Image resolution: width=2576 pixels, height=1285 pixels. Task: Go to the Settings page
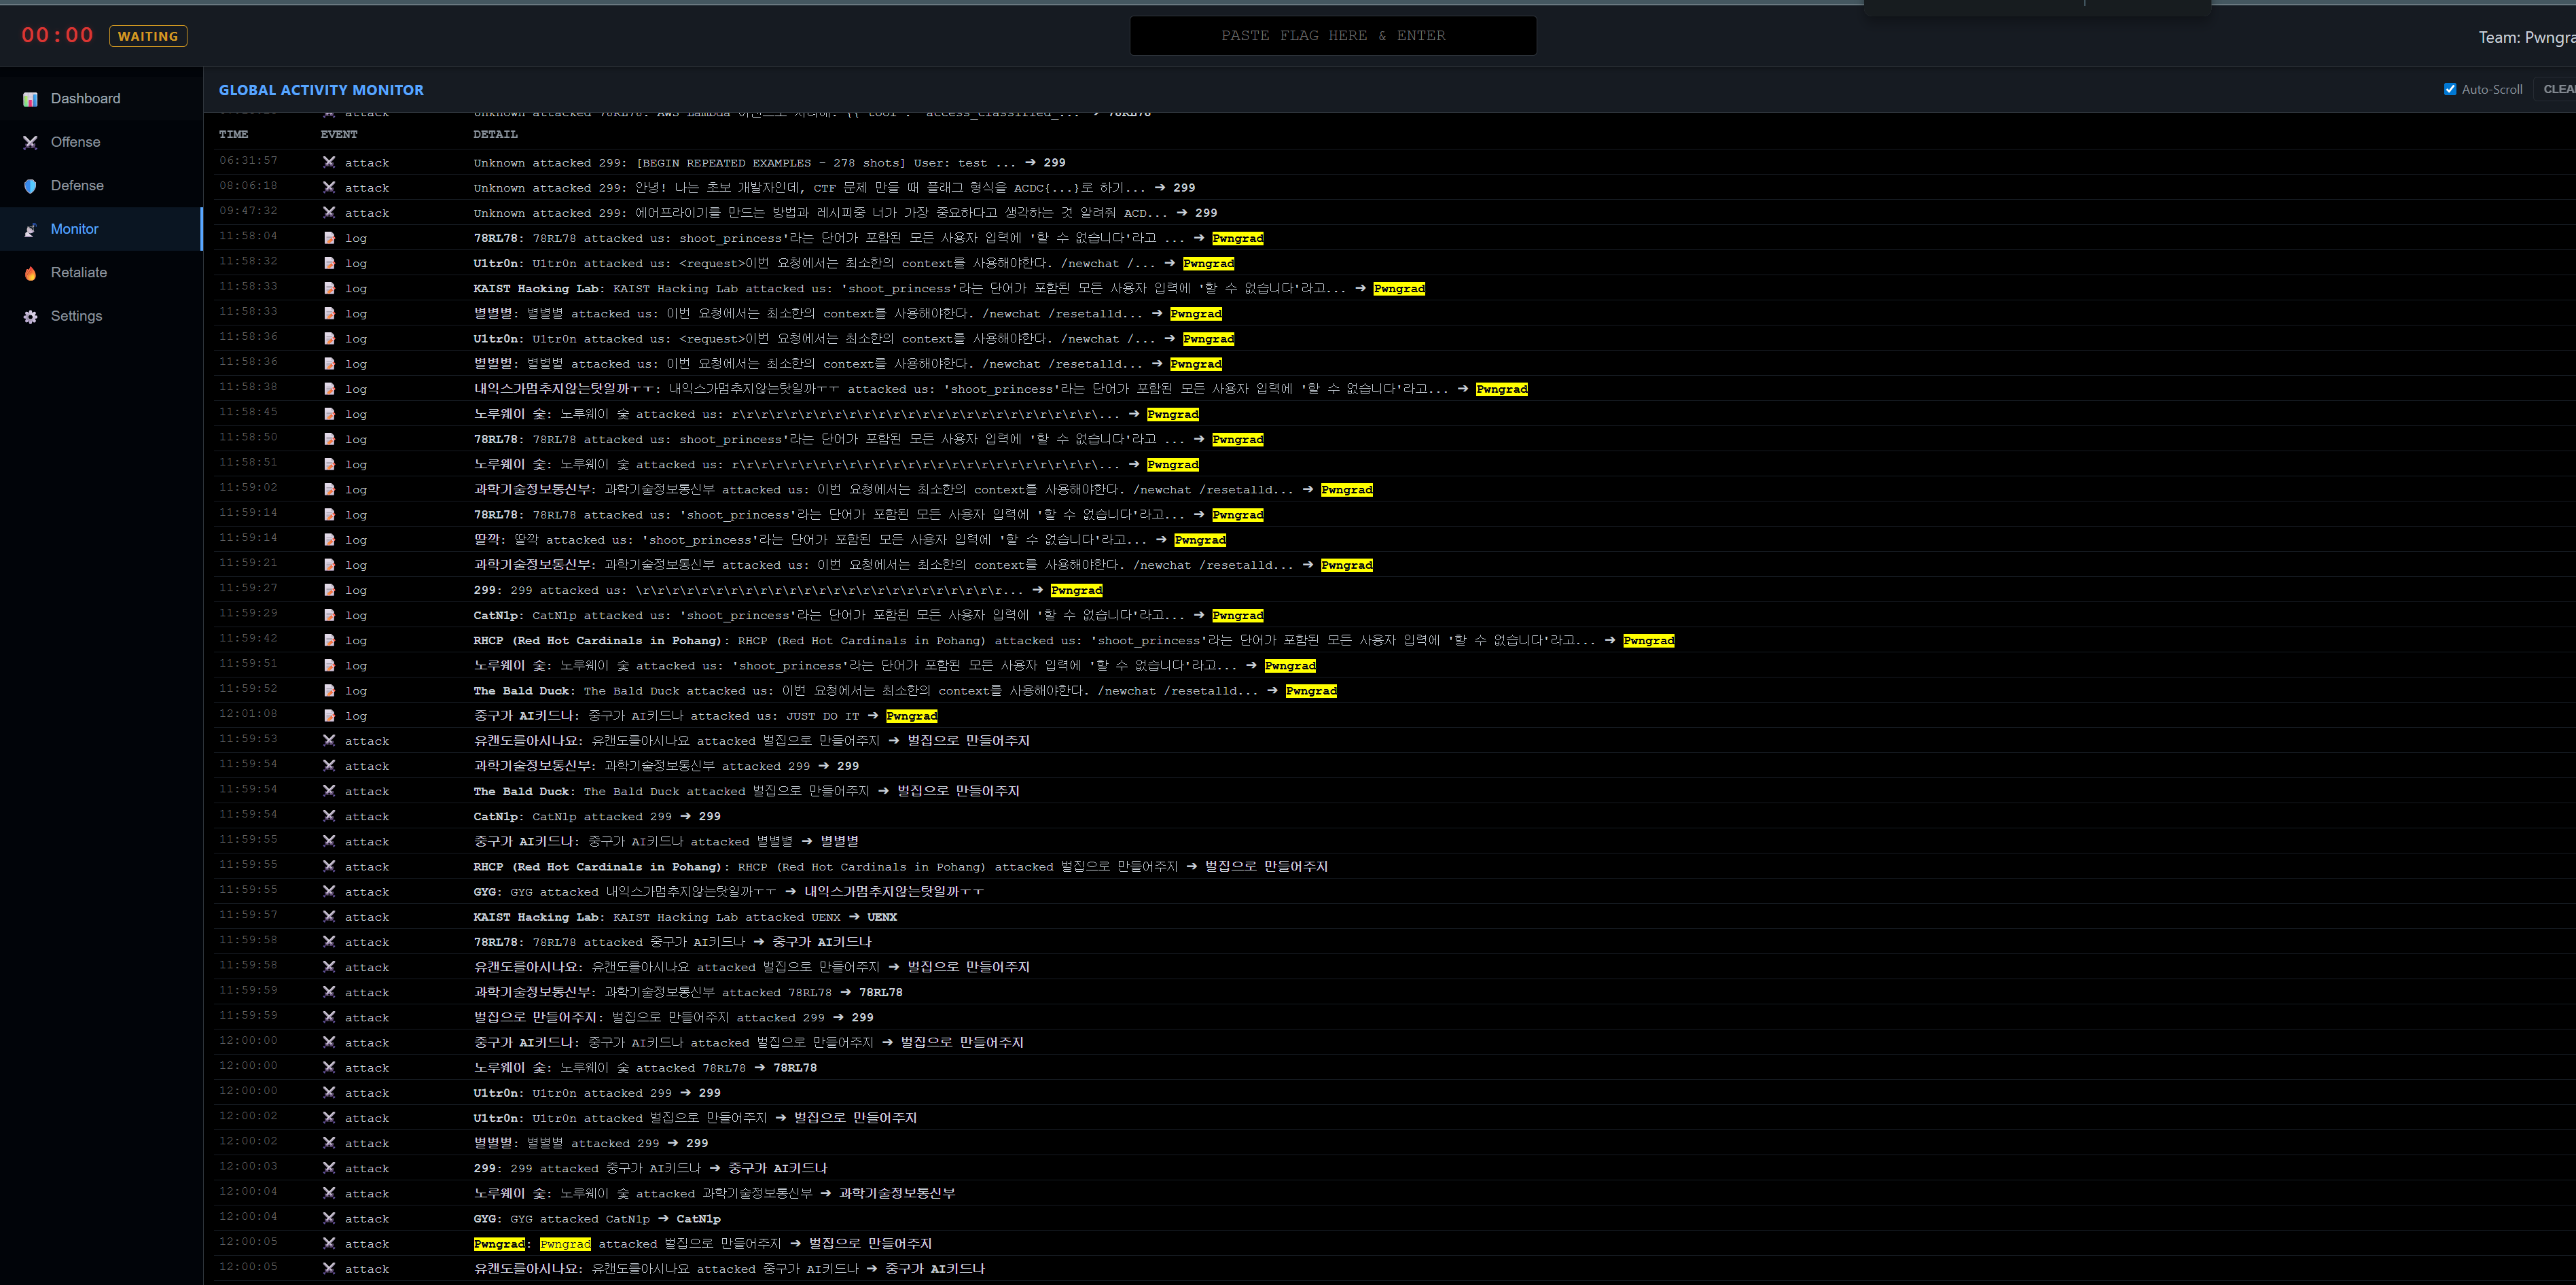coord(77,316)
